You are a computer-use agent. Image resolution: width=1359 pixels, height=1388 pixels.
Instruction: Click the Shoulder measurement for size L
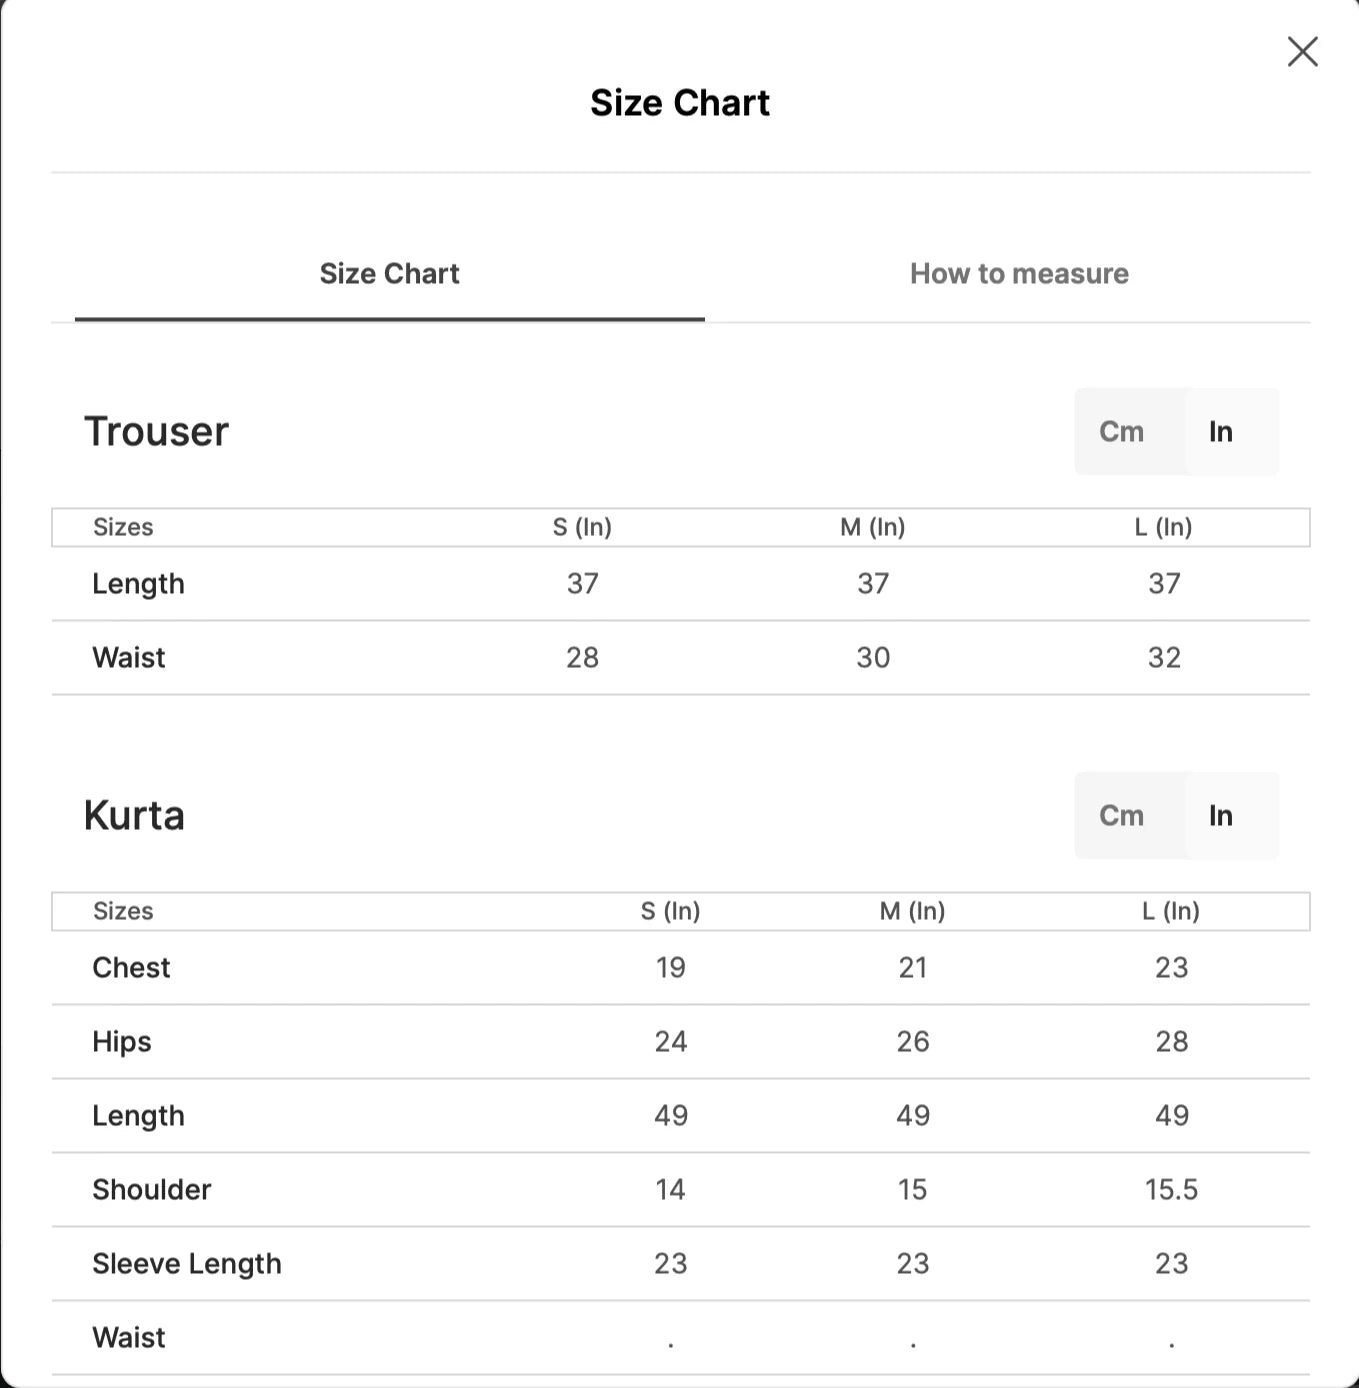(x=1172, y=1189)
